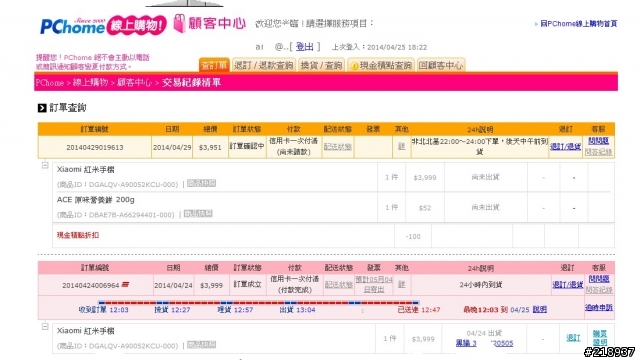
Task: Click the black arrow icon before 訂單查詢
Action: click(42, 108)
